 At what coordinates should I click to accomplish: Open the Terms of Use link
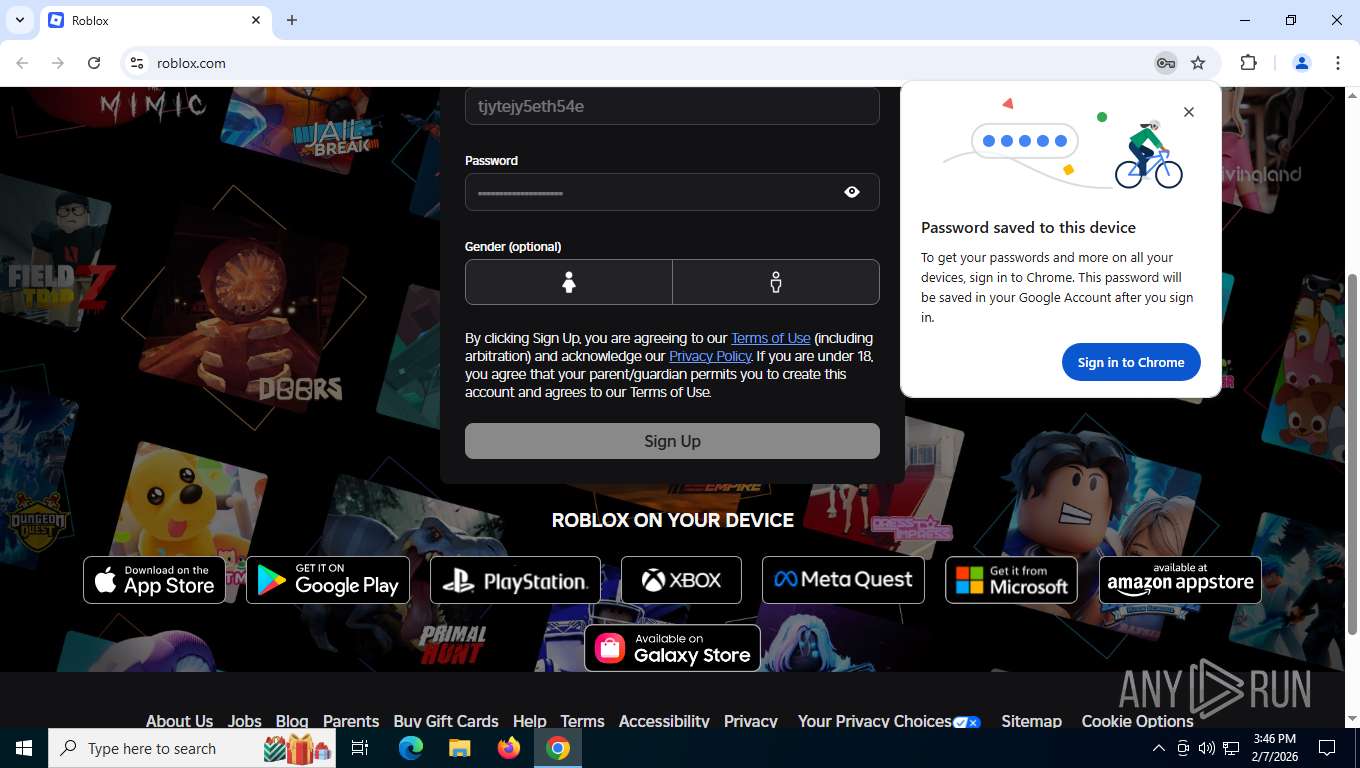click(770, 338)
